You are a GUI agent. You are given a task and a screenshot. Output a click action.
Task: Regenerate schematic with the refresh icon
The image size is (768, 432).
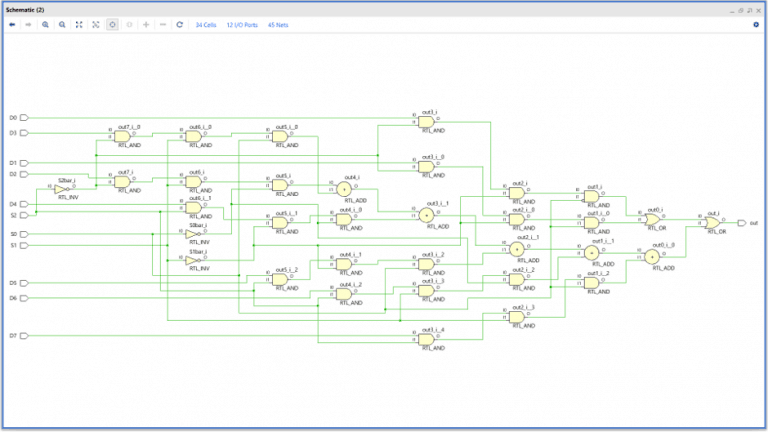coord(180,24)
